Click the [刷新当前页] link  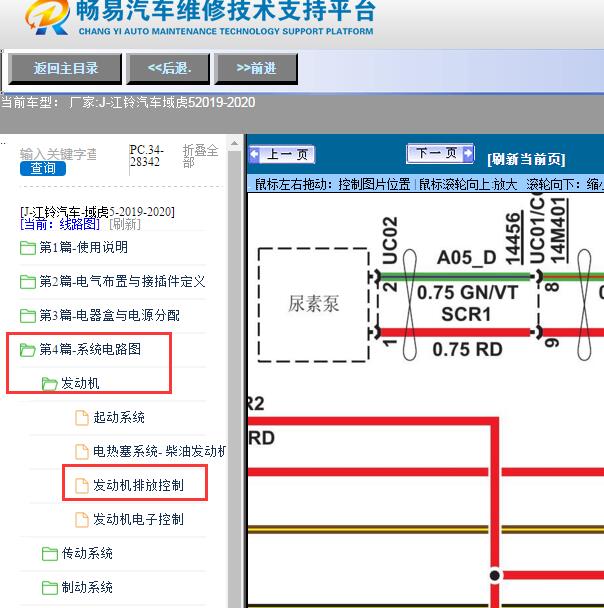tap(526, 159)
